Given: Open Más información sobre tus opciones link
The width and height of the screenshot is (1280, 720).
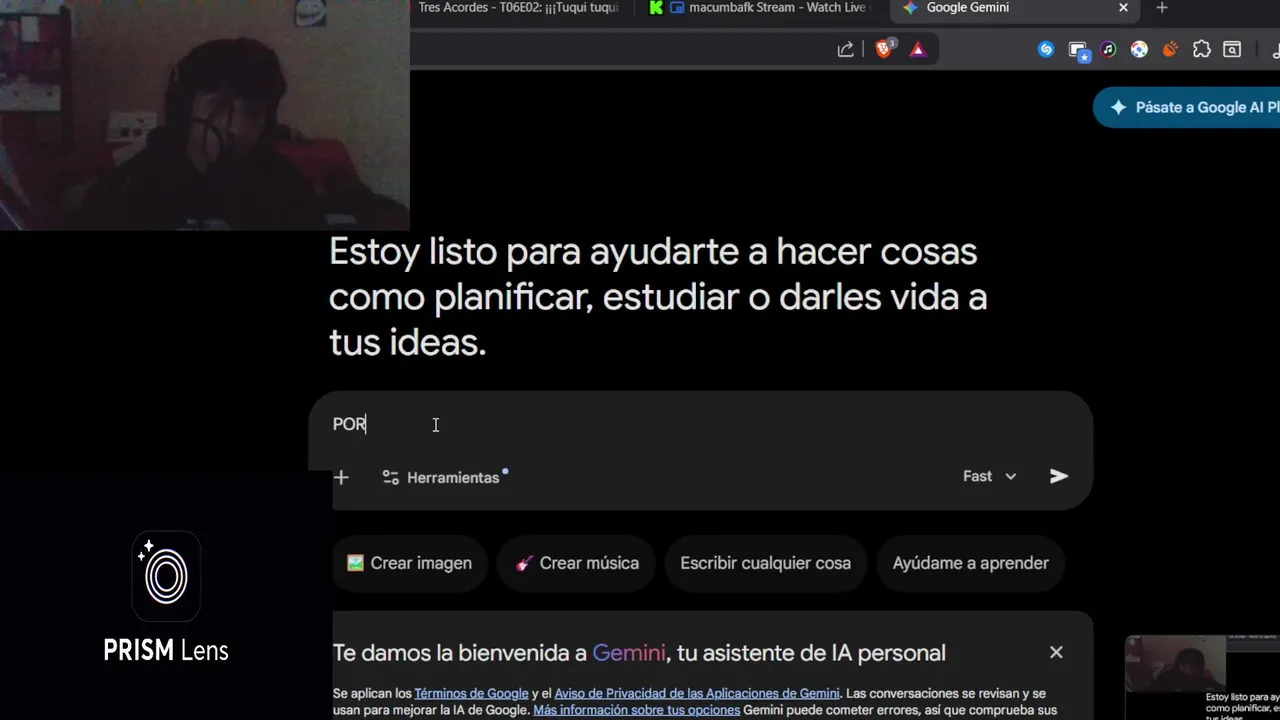Looking at the screenshot, I should coord(636,710).
